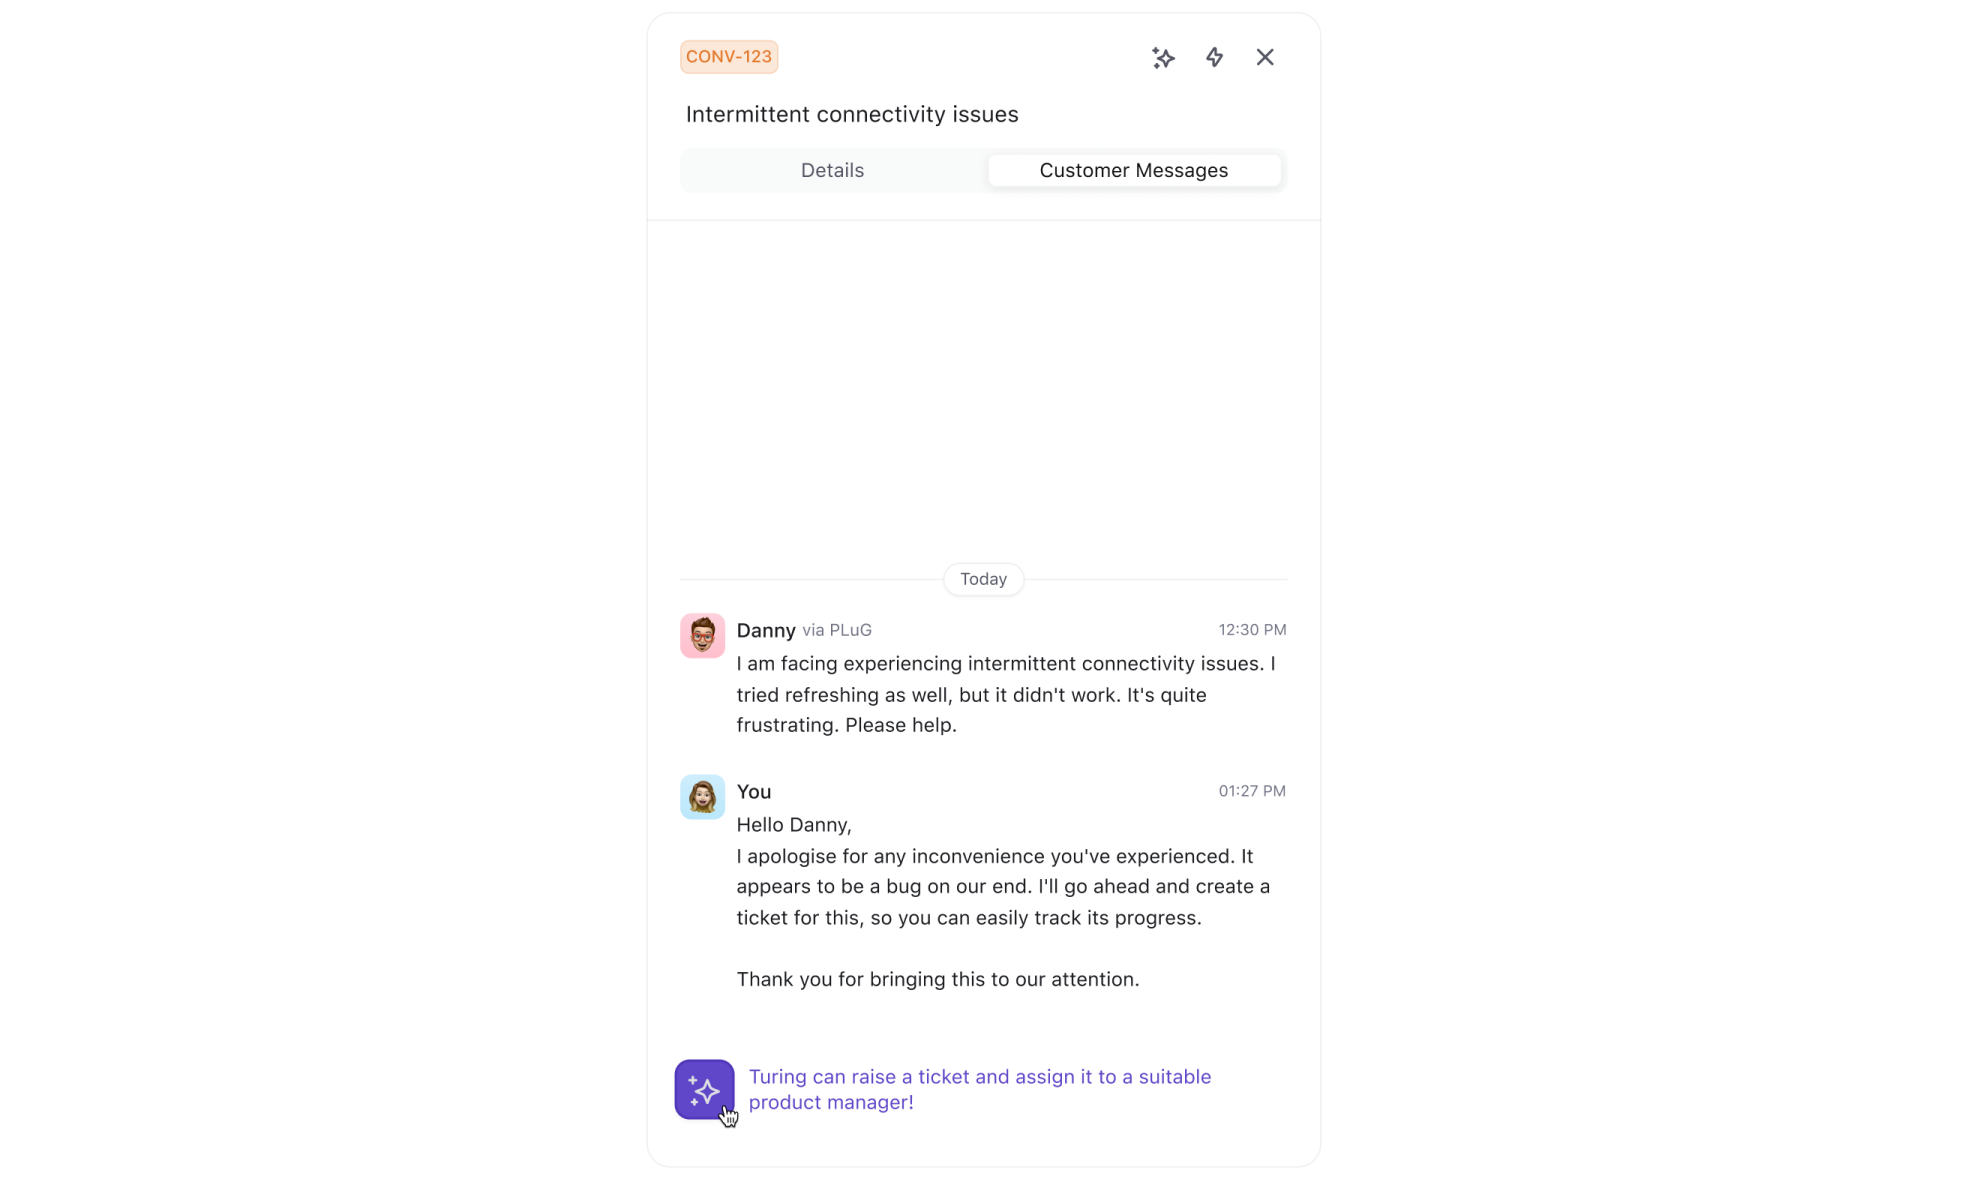
Task: Click assign to suitable product manager link
Action: coord(980,1088)
